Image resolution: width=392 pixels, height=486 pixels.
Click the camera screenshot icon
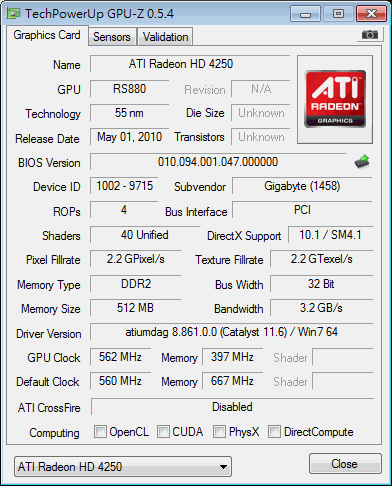click(x=370, y=34)
